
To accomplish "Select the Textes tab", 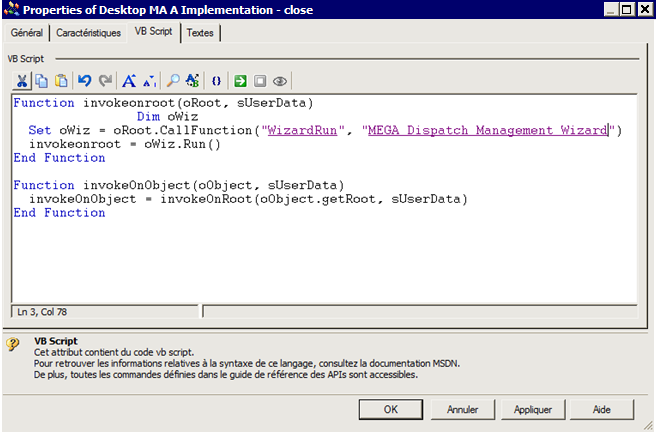I will click(200, 32).
